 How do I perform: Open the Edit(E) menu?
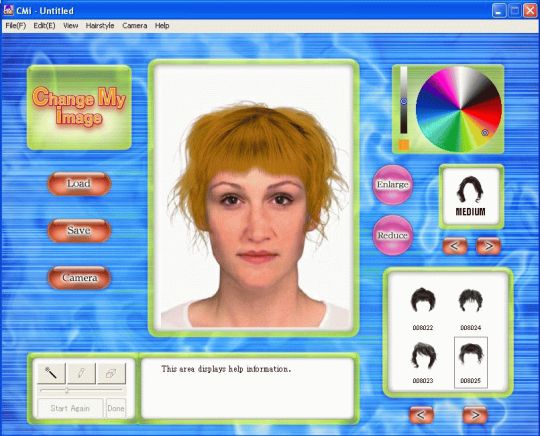44,25
